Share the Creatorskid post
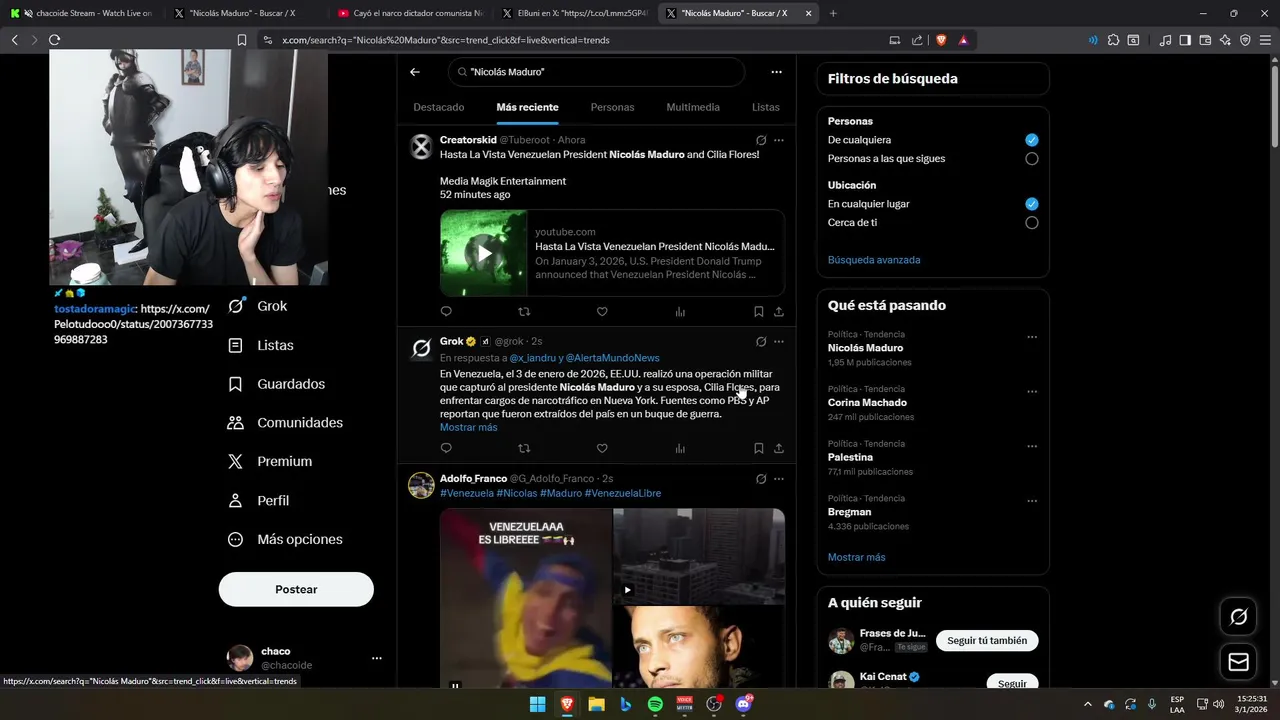 (x=779, y=312)
